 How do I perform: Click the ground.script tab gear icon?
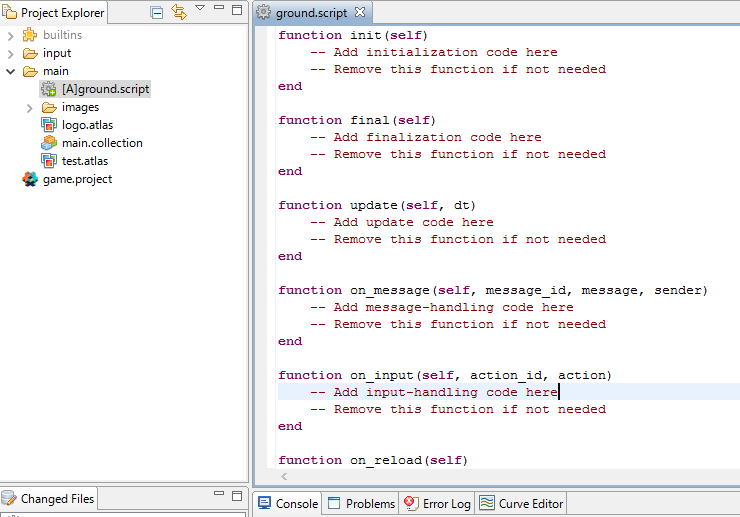coord(264,12)
